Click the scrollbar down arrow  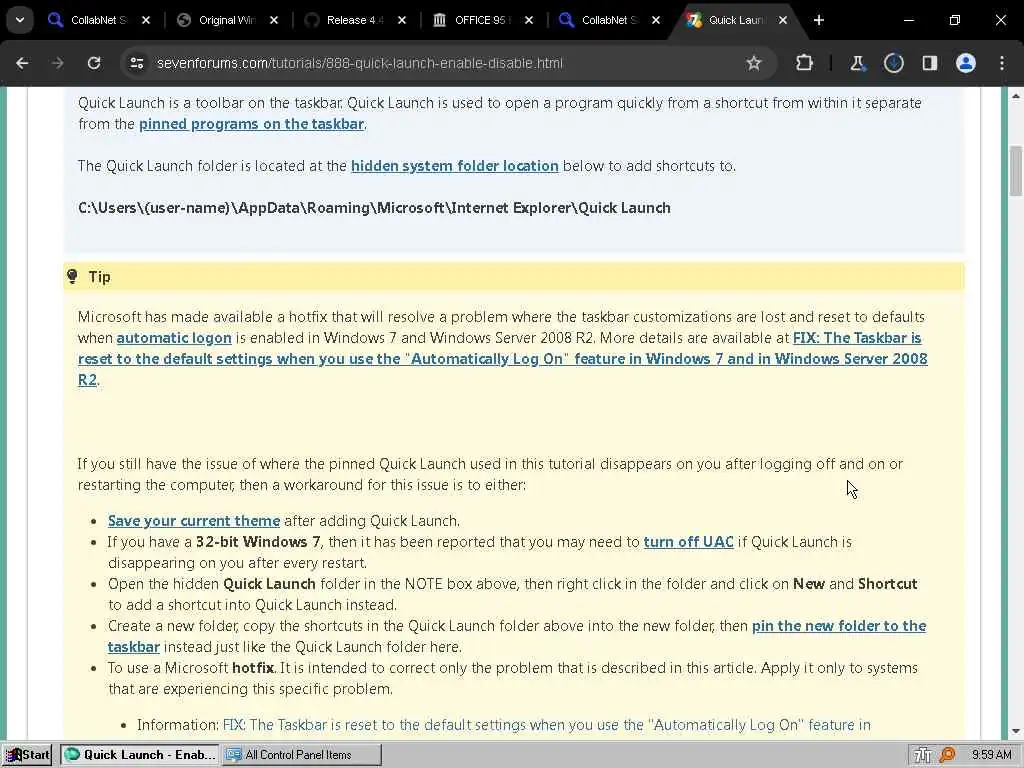point(1016,731)
